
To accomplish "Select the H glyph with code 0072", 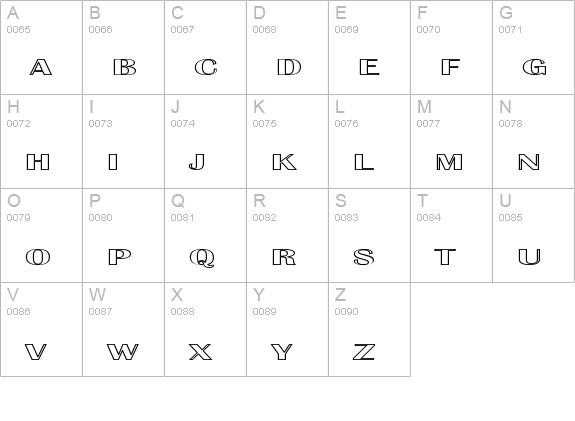I will [x=38, y=162].
